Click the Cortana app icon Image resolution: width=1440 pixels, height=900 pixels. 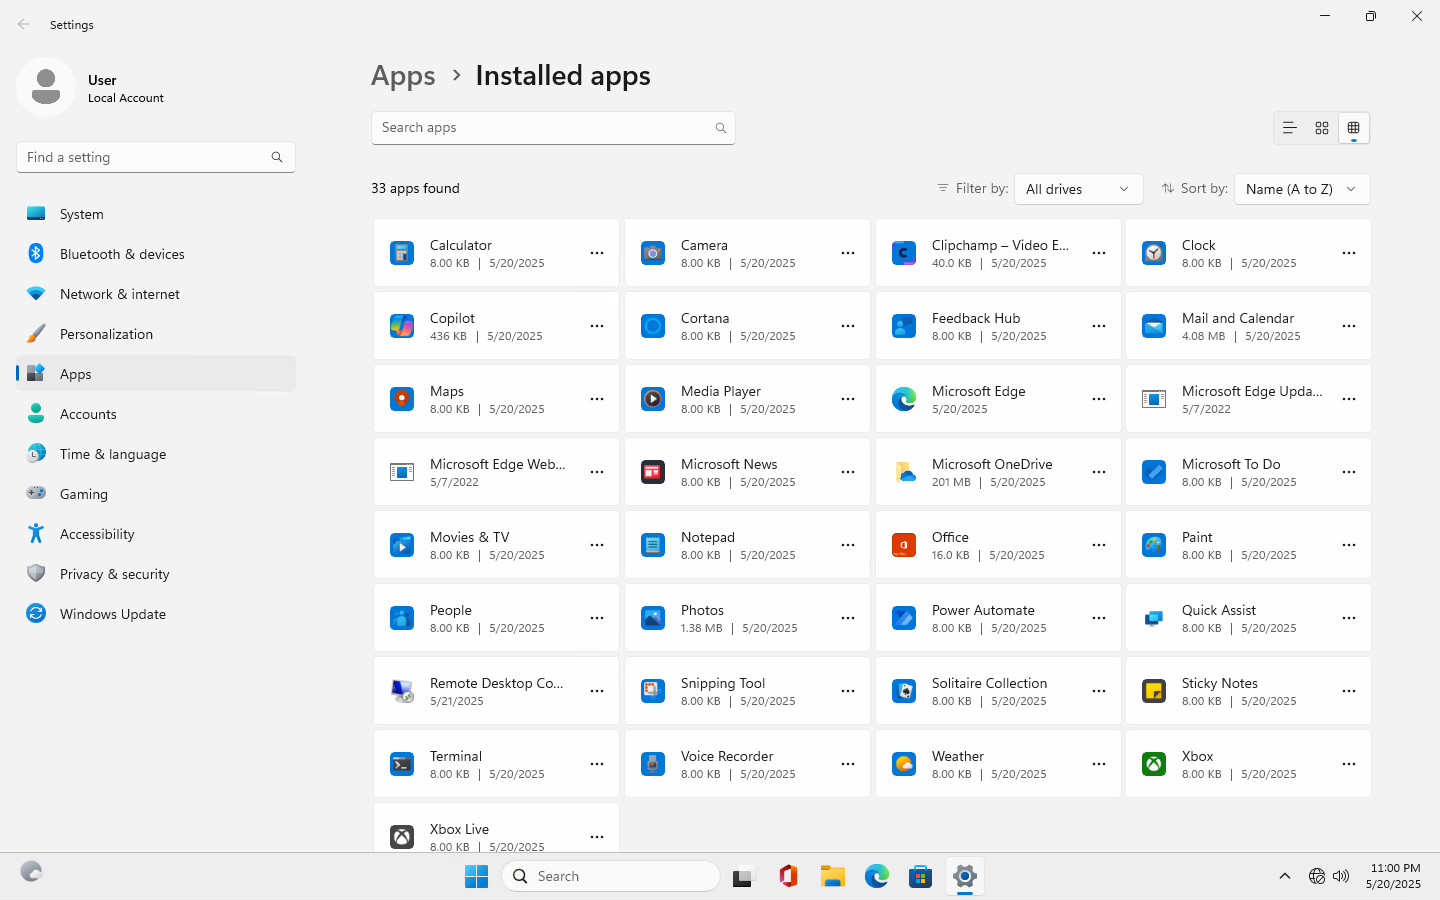[653, 326]
